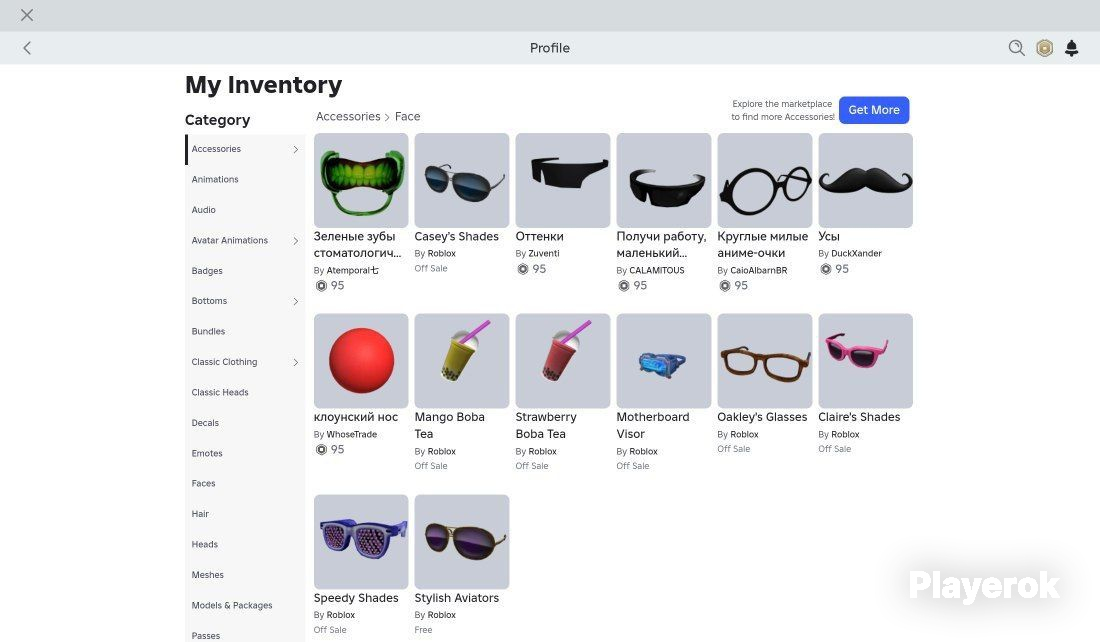This screenshot has height=642, width=1100.
Task: Expand the Bottoms category chevron
Action: click(295, 301)
